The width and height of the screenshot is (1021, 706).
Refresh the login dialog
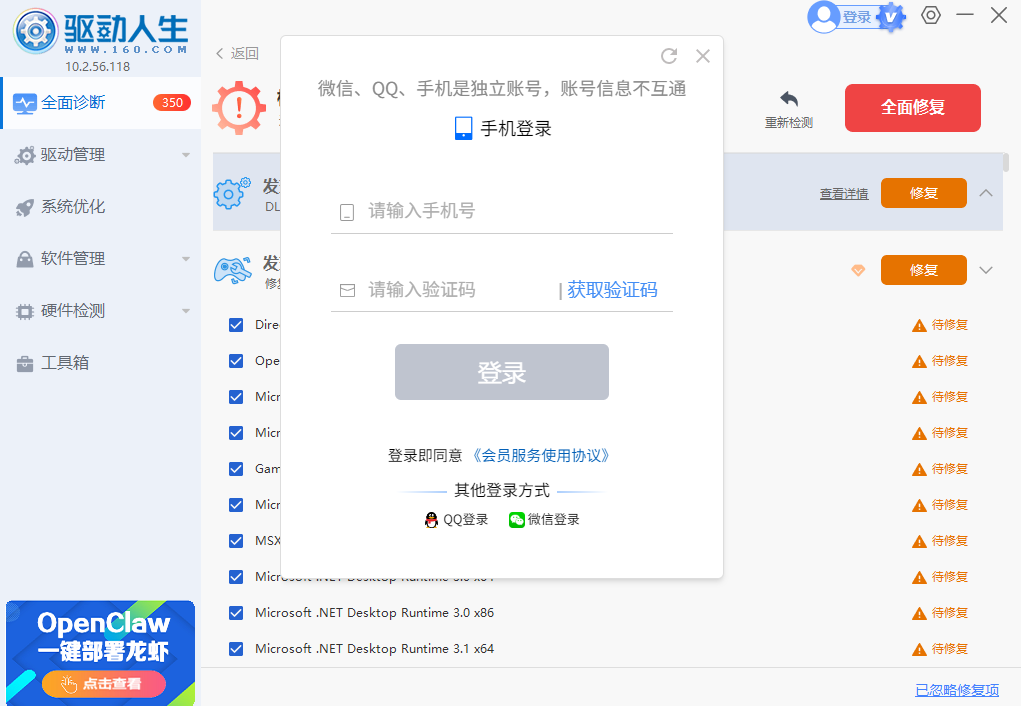tap(669, 56)
